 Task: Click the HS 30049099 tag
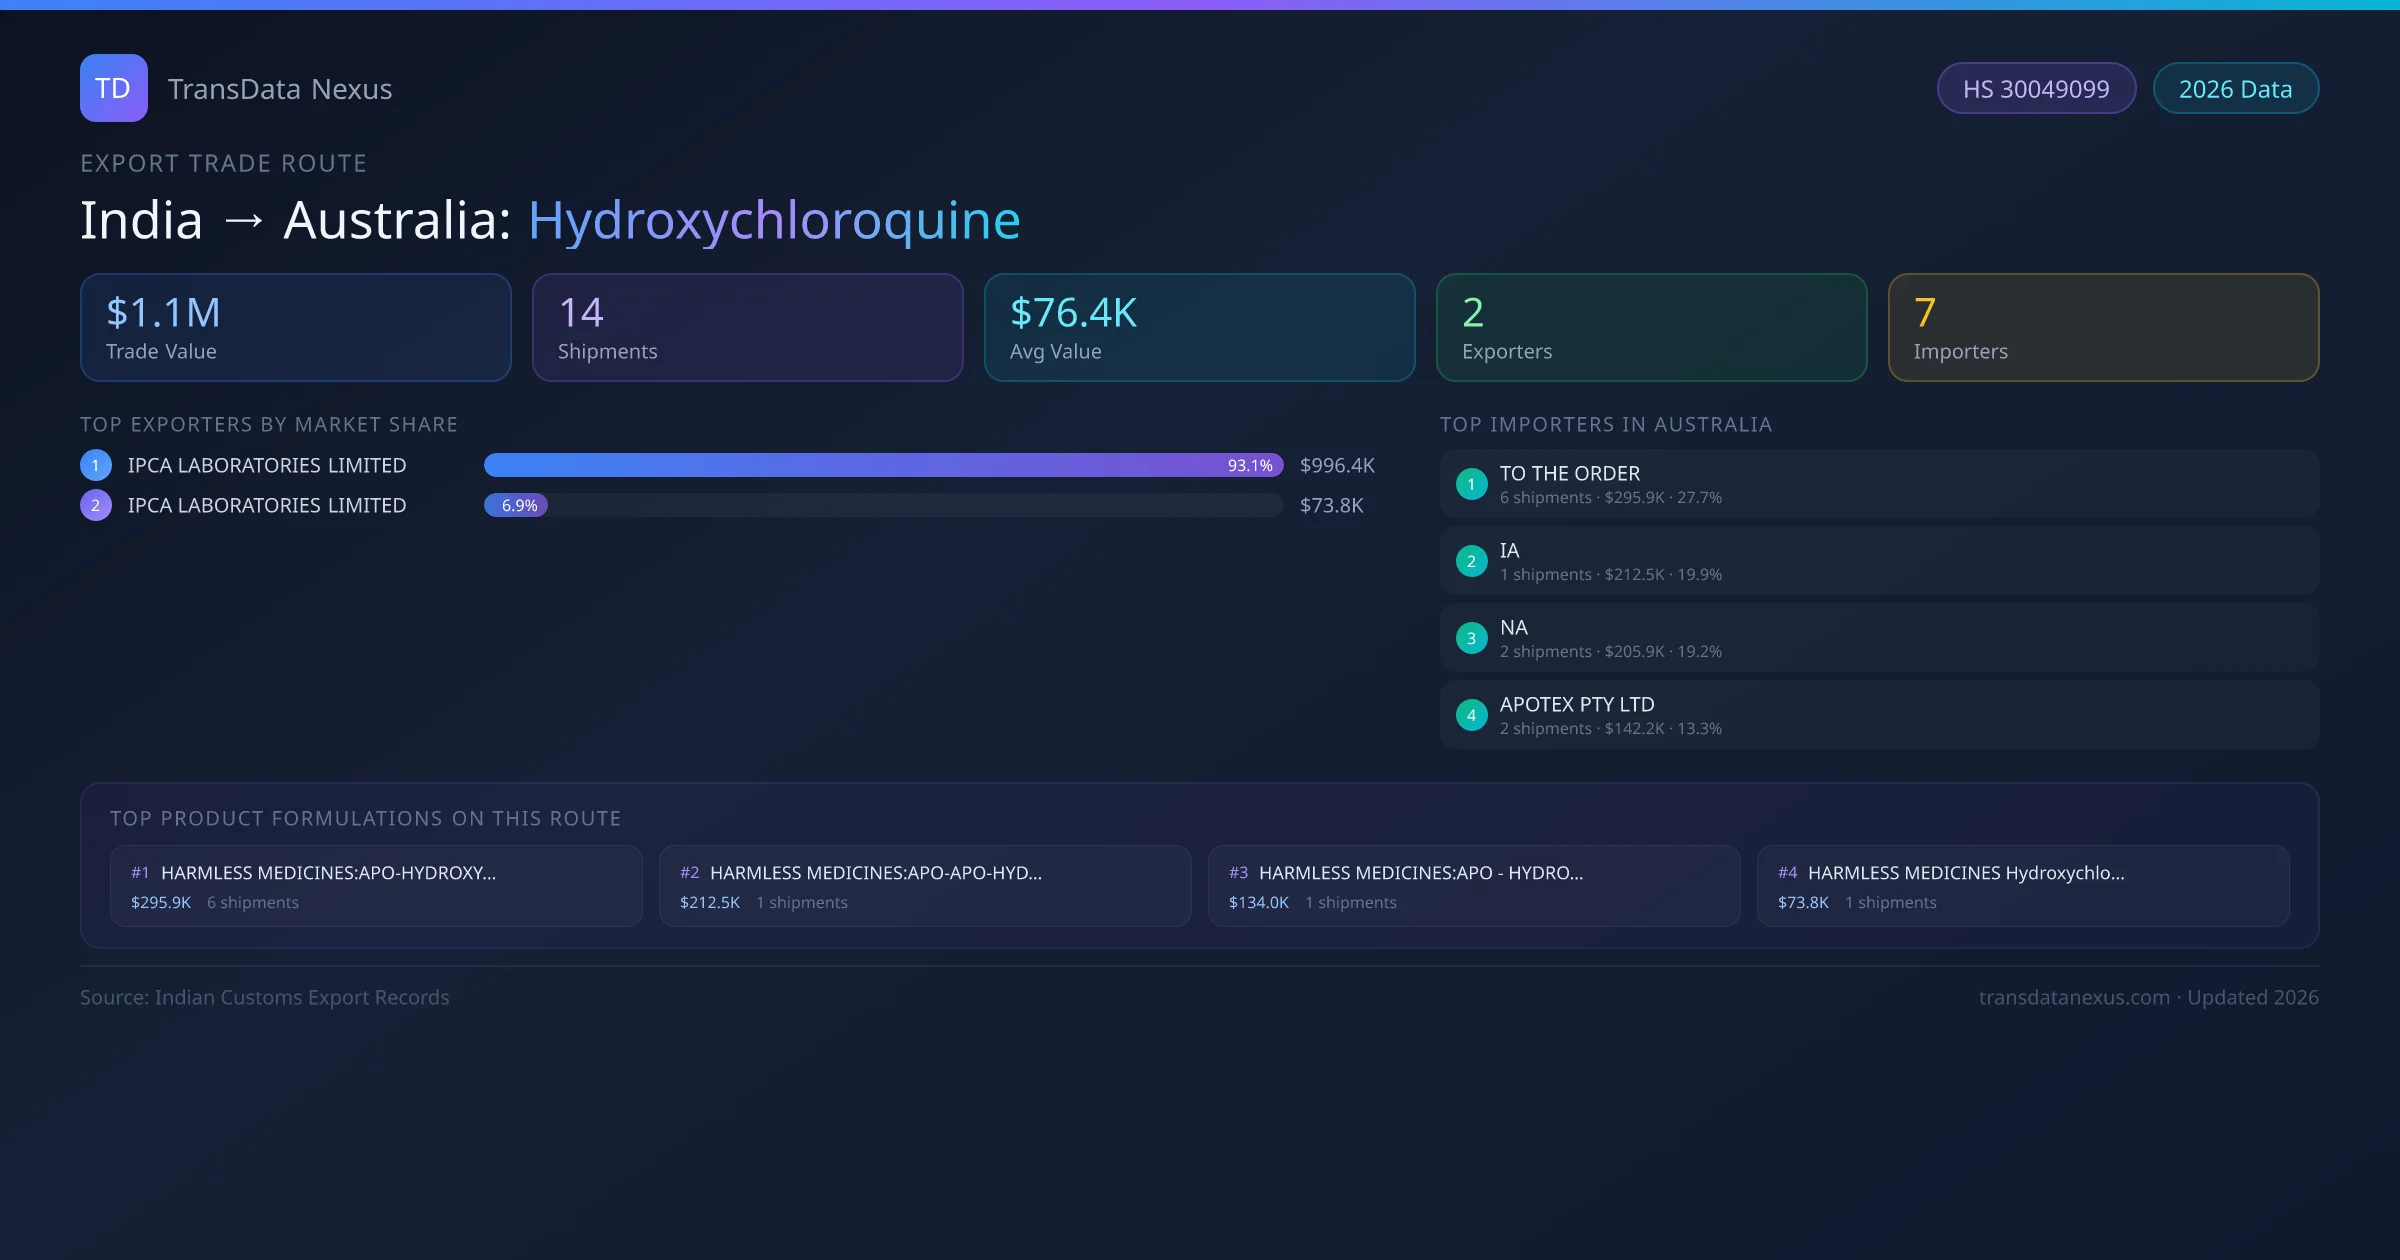2036,89
